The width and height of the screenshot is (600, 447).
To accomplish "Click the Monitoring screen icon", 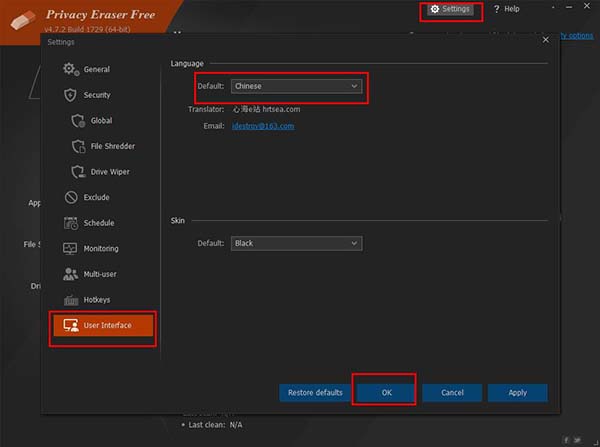I will pos(70,249).
